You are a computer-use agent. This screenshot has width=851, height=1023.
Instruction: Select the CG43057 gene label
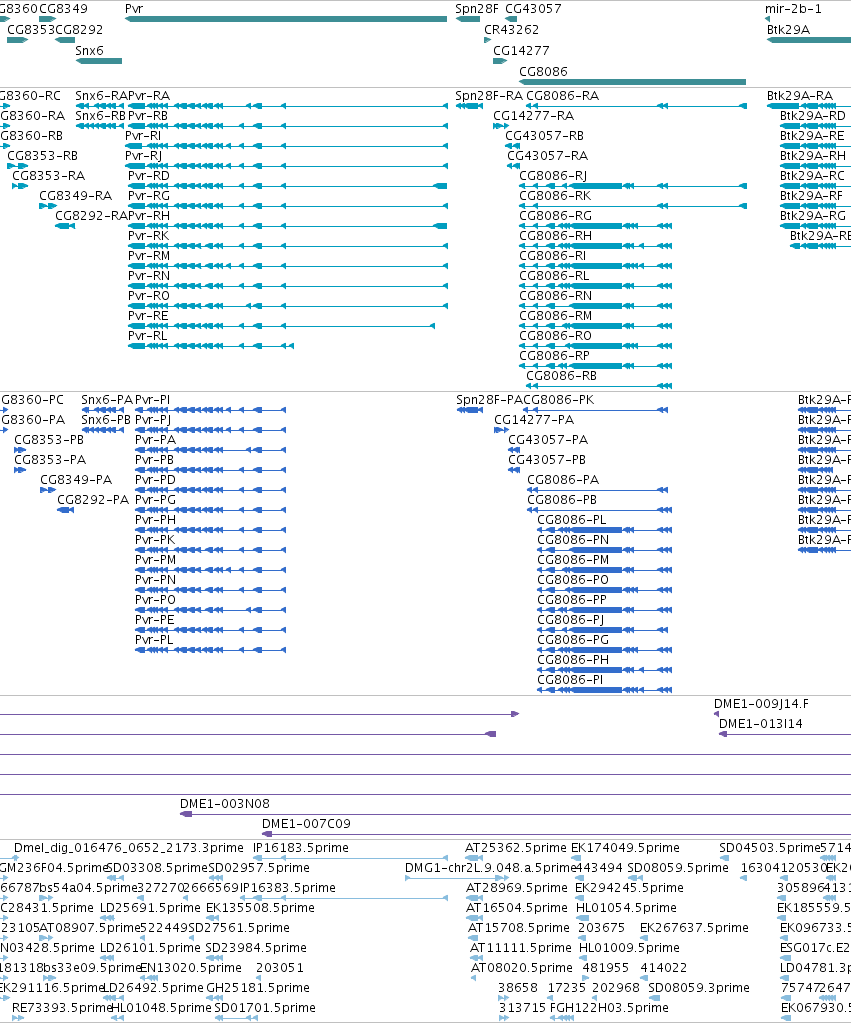pyautogui.click(x=533, y=9)
